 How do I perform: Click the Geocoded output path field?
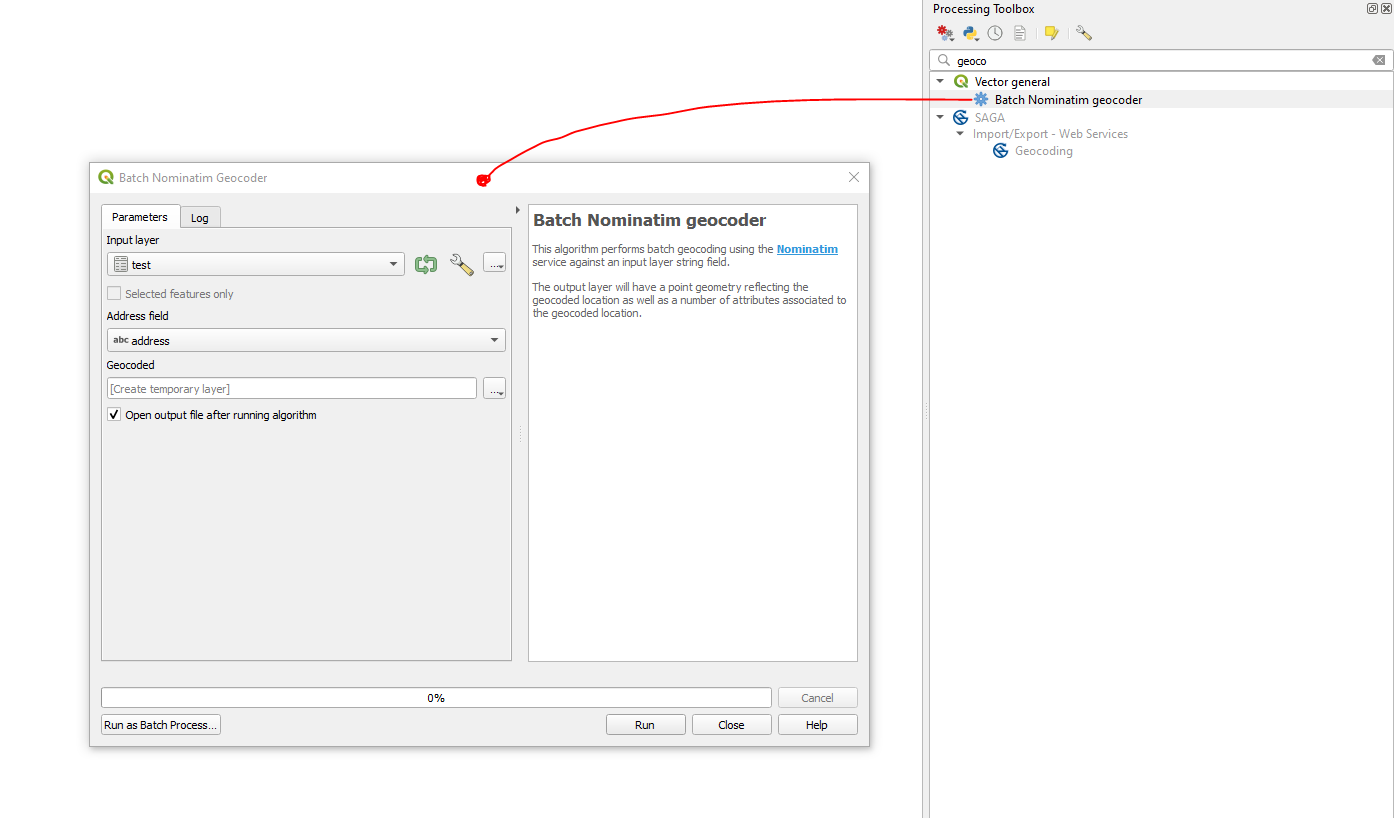[292, 388]
